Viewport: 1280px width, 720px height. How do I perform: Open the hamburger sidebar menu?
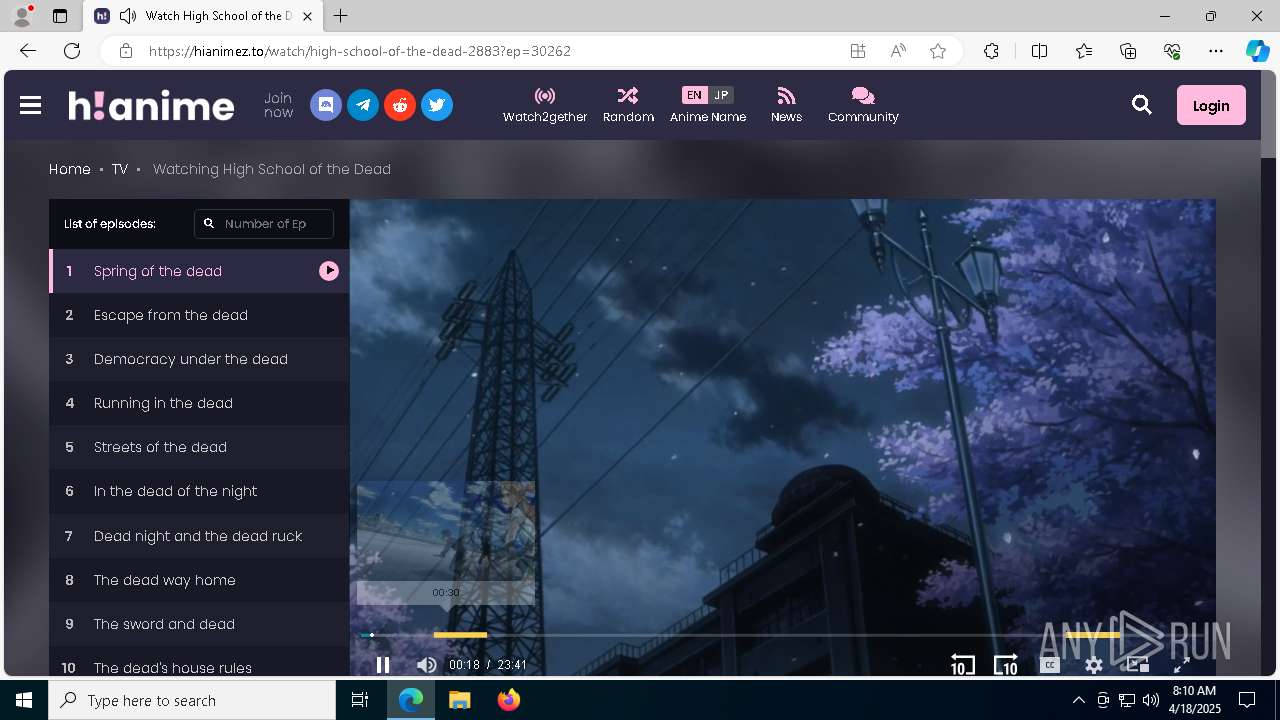pyautogui.click(x=30, y=105)
